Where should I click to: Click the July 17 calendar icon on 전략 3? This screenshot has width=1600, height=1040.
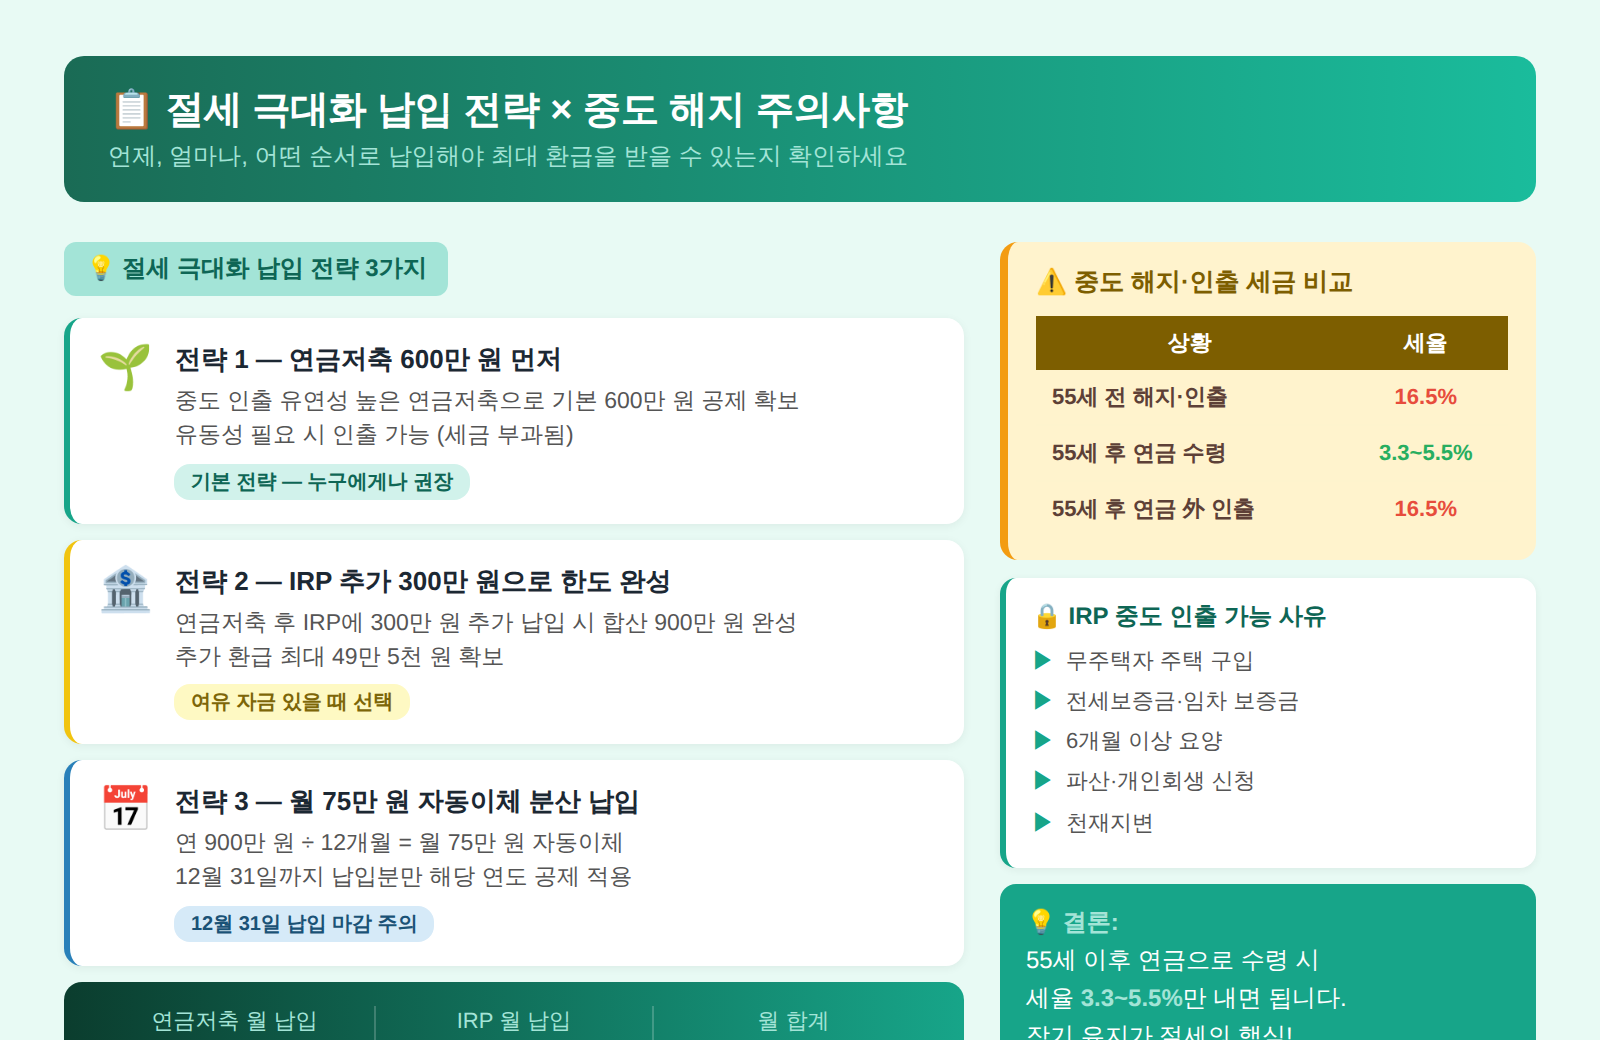pos(124,805)
